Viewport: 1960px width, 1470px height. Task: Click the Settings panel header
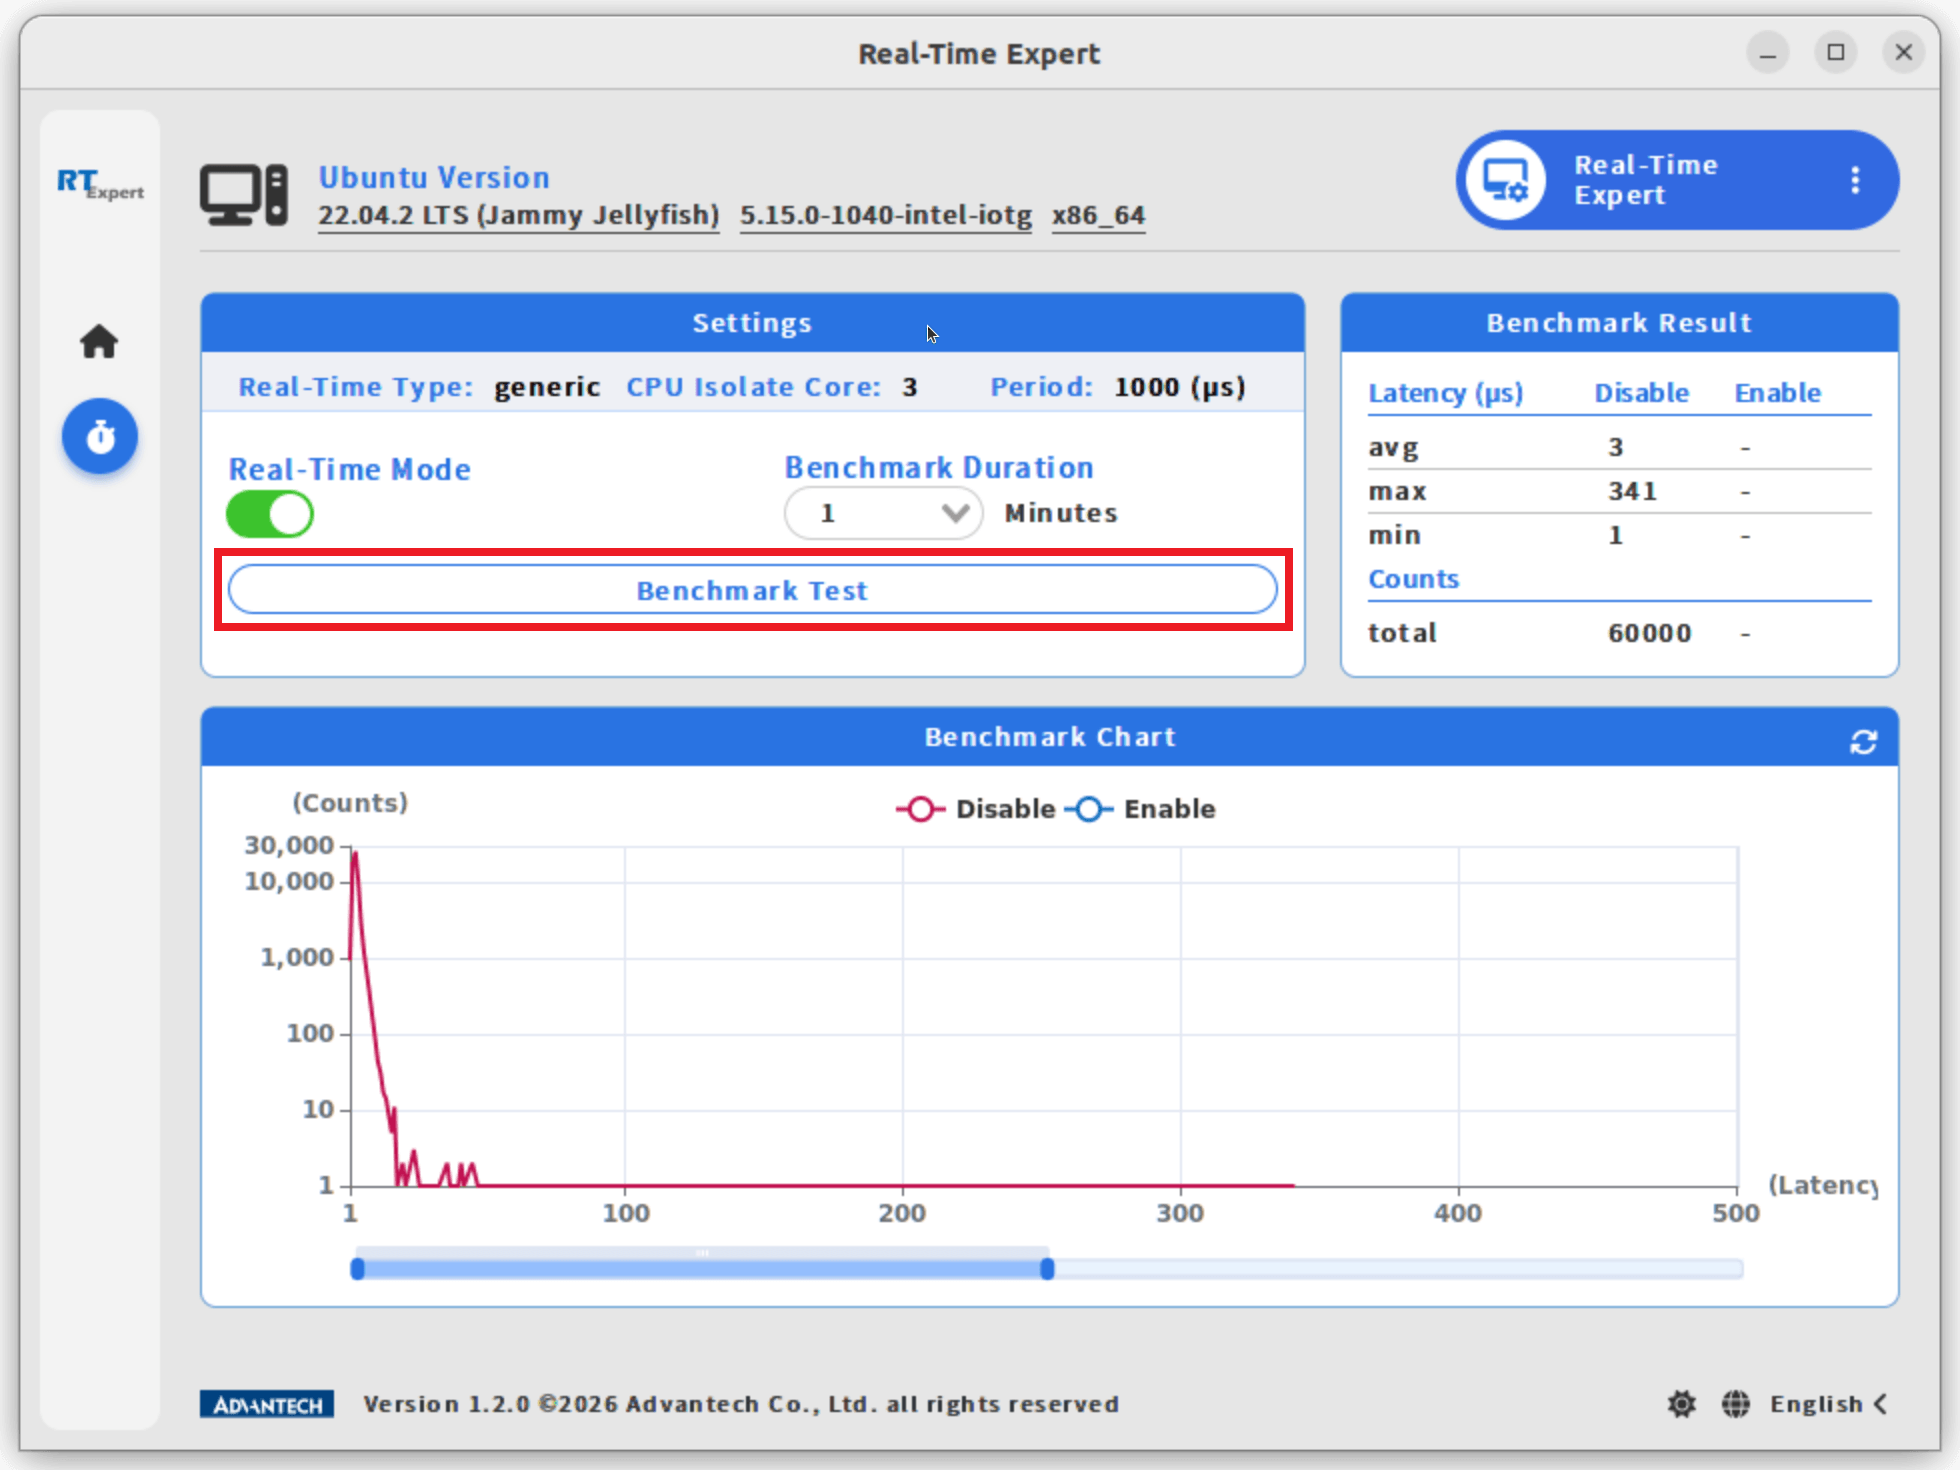pyautogui.click(x=752, y=323)
